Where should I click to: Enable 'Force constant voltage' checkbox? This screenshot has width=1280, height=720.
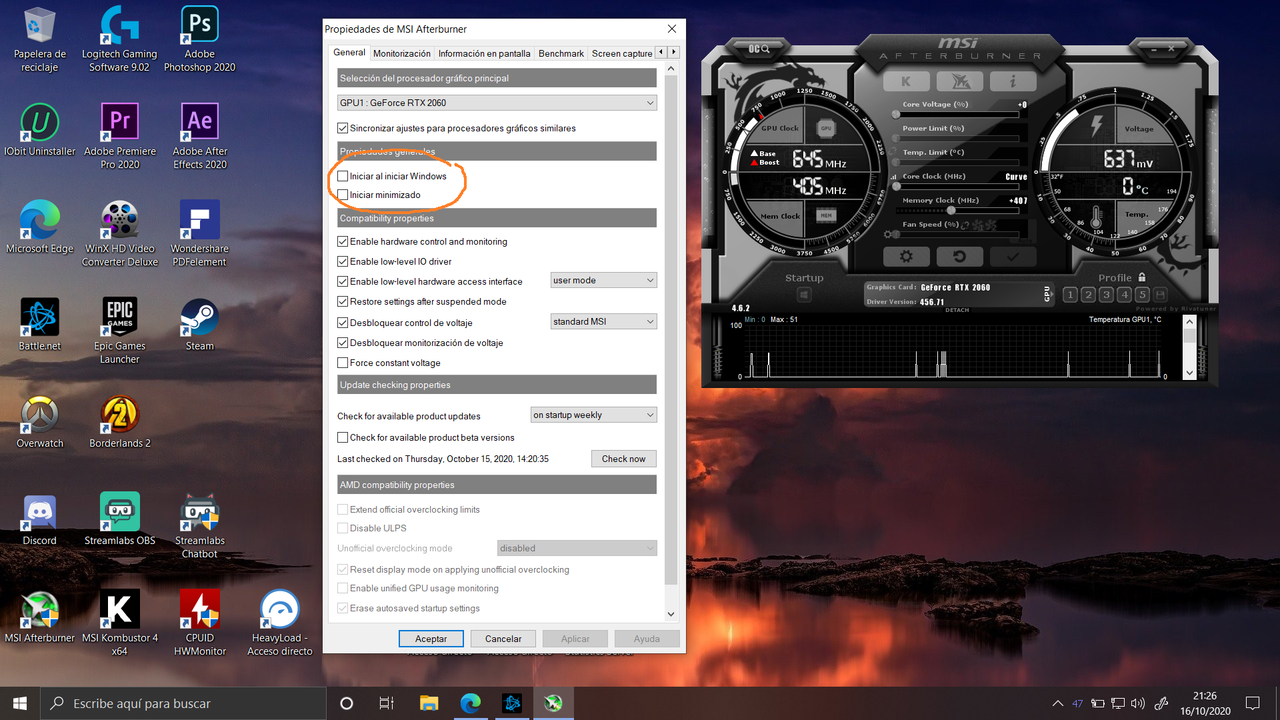[343, 363]
